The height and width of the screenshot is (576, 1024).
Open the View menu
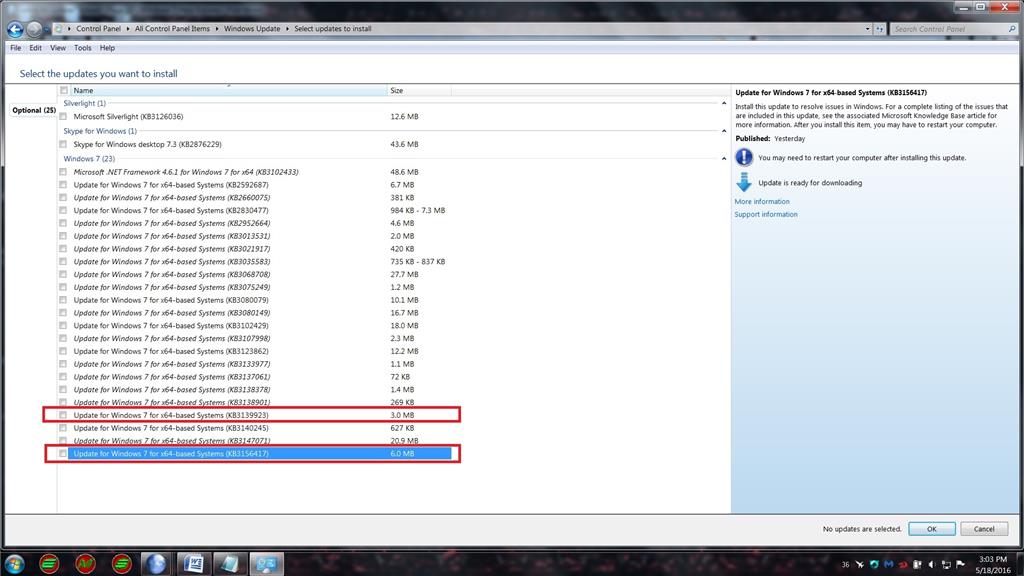58,48
